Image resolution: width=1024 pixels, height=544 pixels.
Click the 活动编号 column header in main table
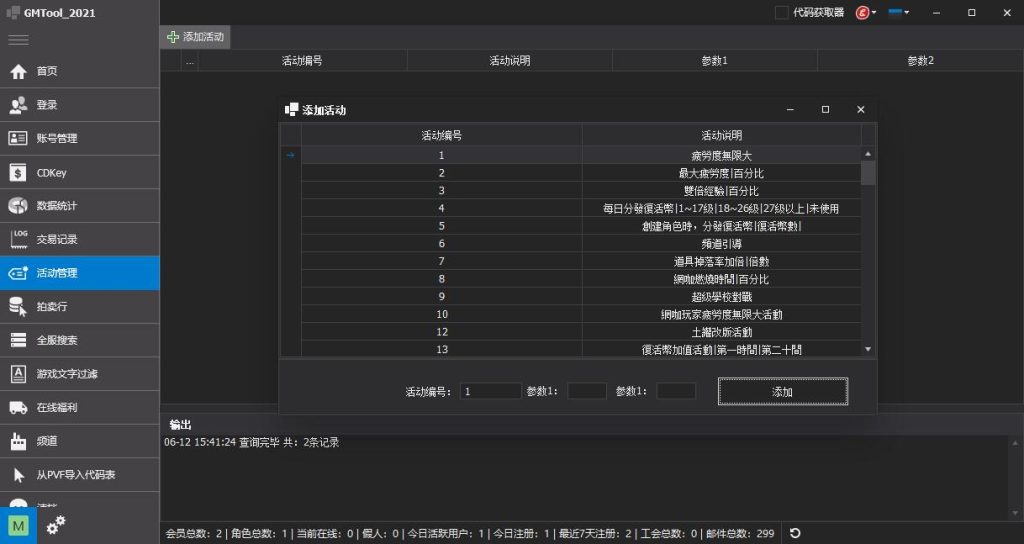tap(302, 61)
